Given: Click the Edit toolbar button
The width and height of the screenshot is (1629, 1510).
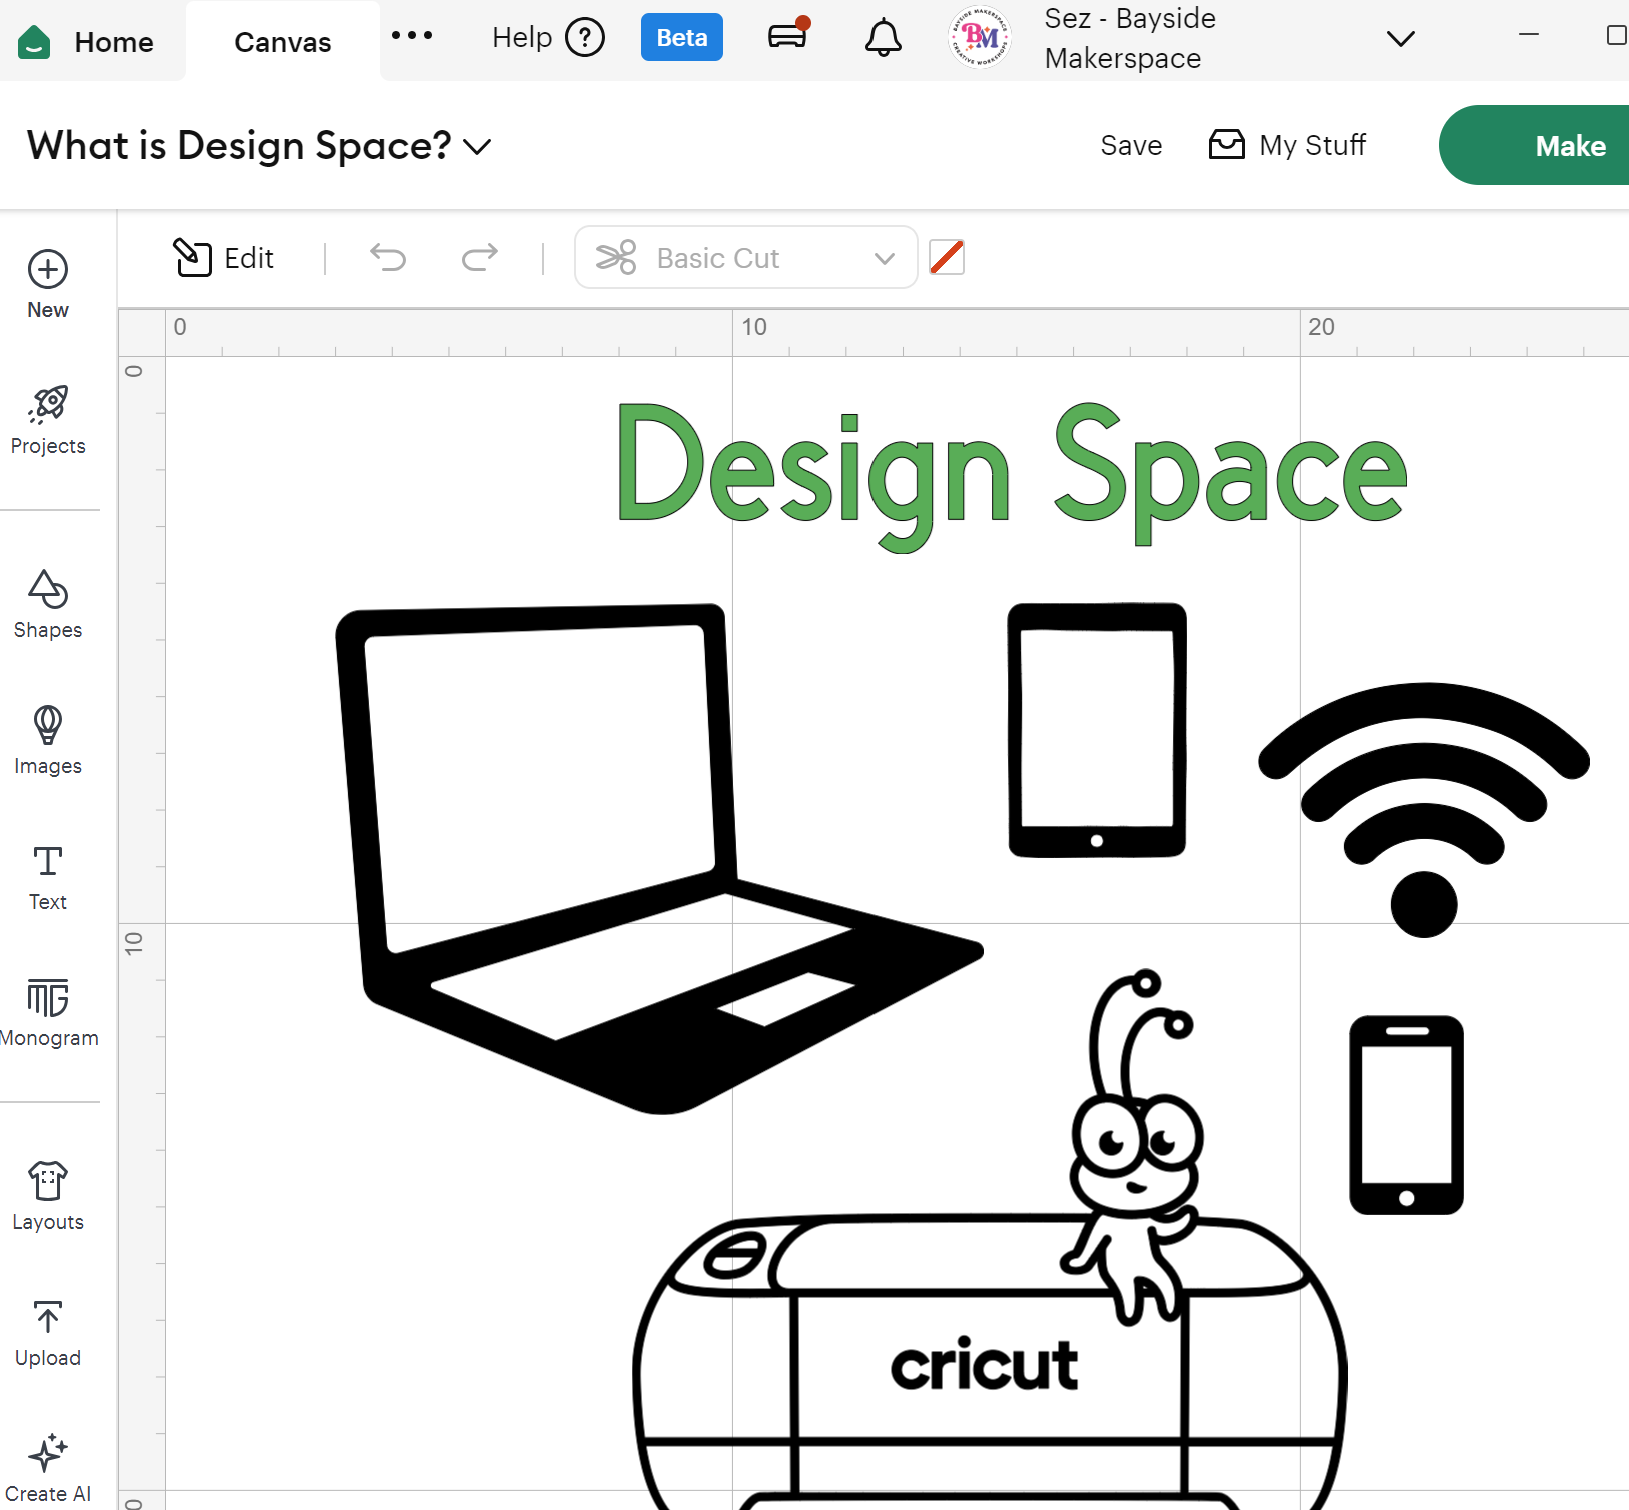Looking at the screenshot, I should click(x=223, y=258).
